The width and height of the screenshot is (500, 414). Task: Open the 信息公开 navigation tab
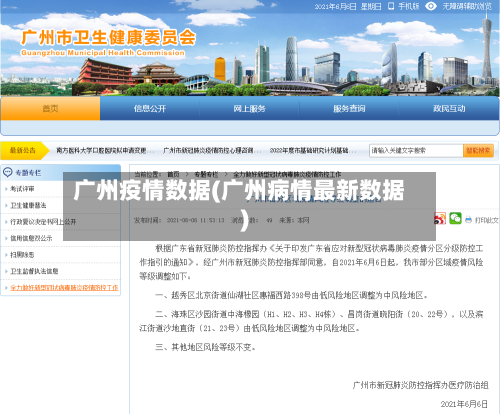pos(150,108)
